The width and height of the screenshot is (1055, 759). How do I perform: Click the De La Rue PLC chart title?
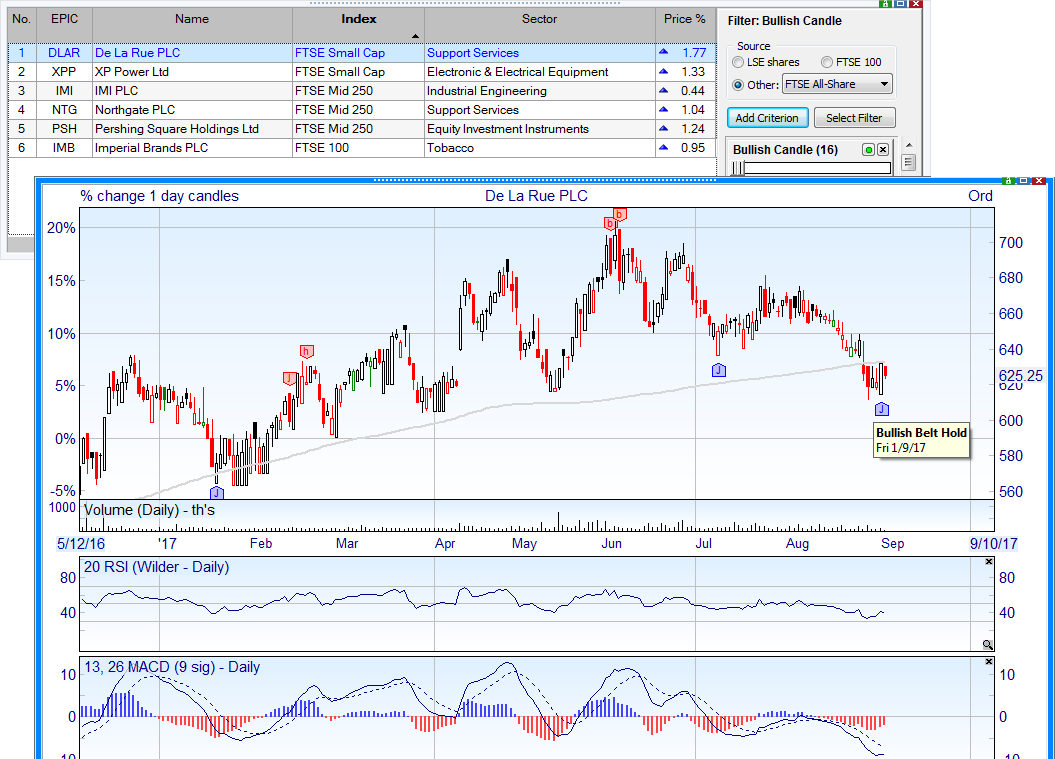click(536, 196)
